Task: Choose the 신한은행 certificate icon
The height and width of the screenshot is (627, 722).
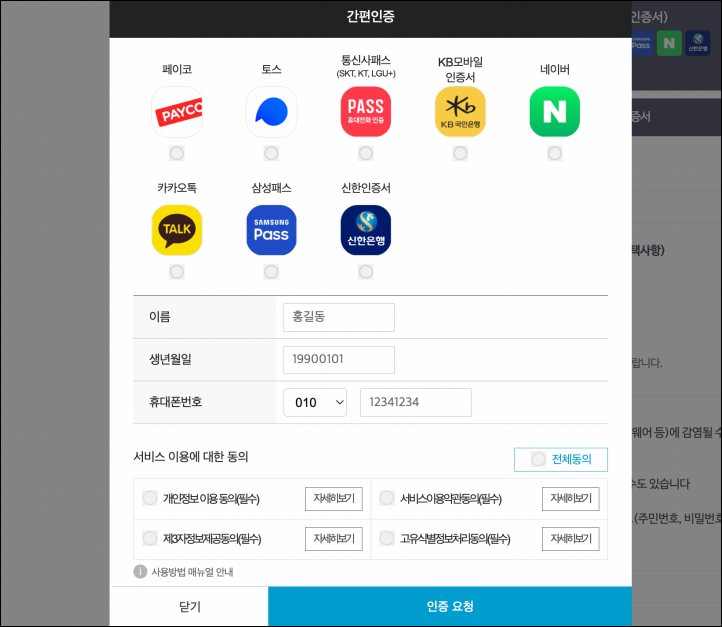Action: (x=366, y=230)
